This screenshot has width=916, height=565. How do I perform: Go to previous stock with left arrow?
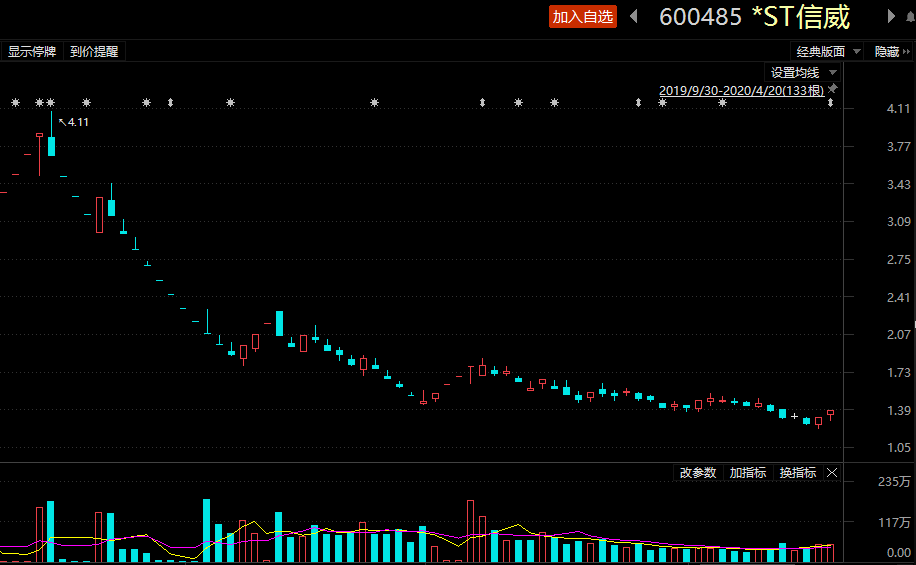click(x=633, y=16)
